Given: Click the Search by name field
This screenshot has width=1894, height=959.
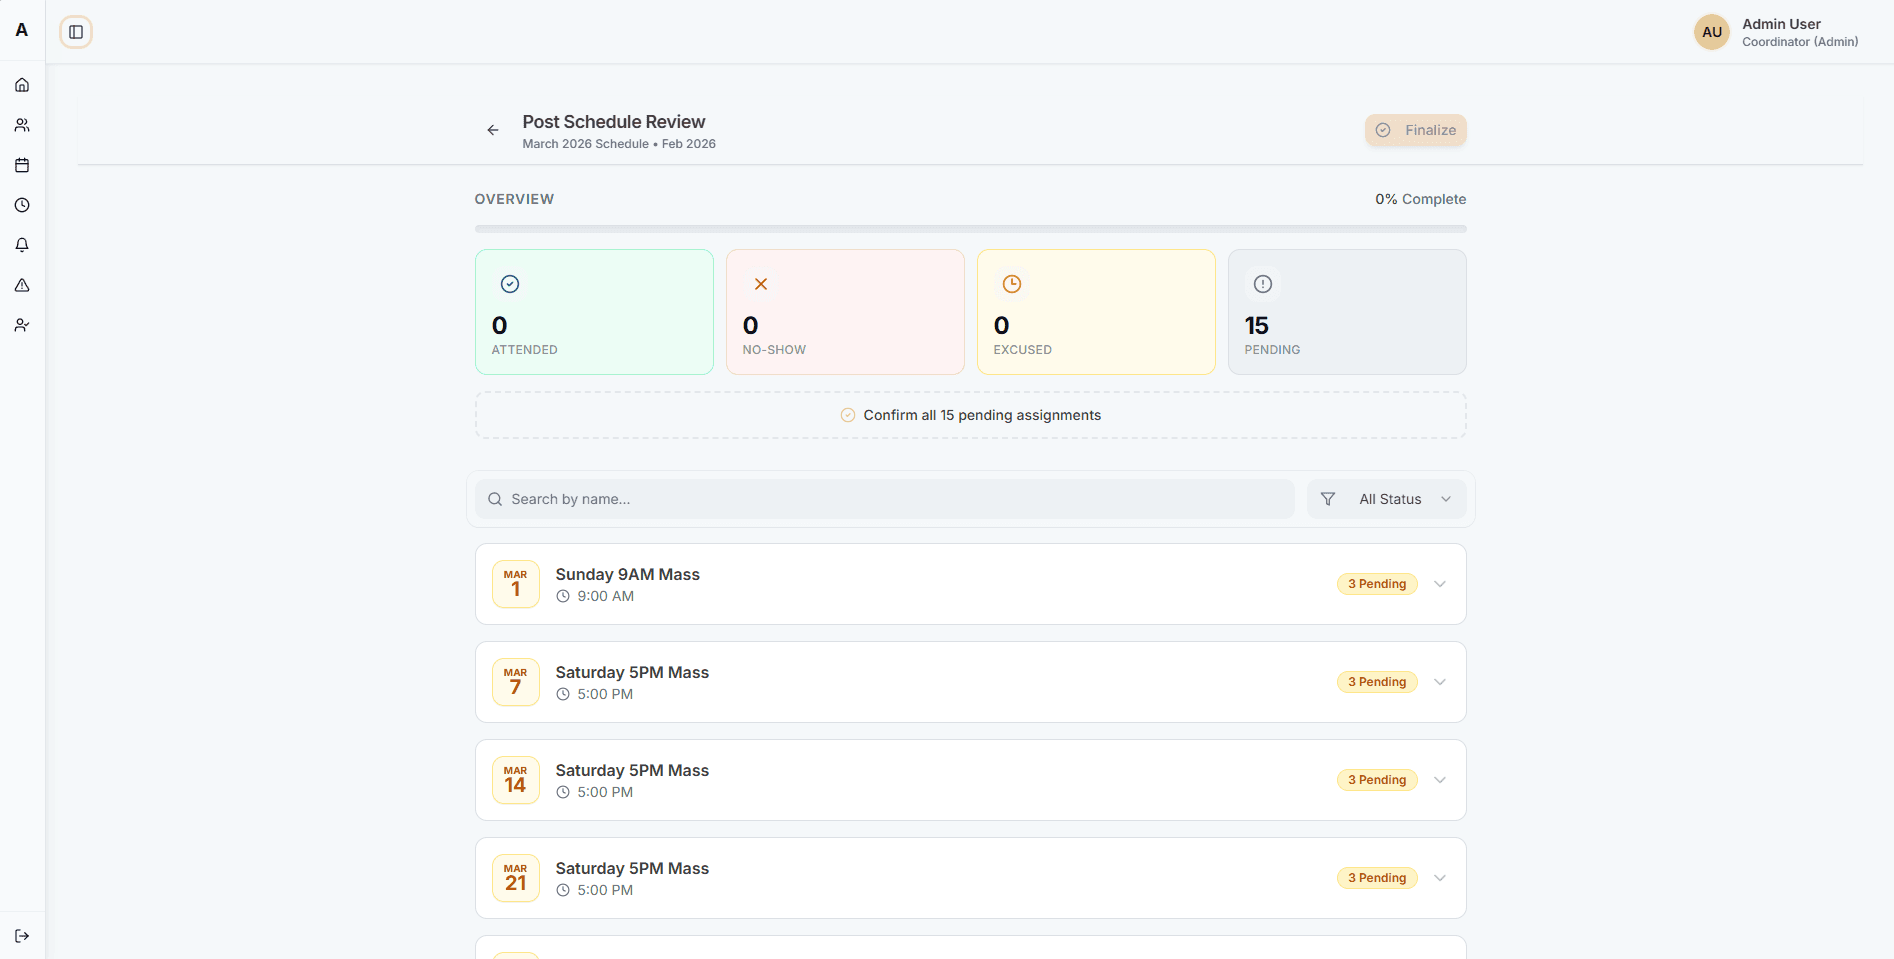Looking at the screenshot, I should [880, 498].
